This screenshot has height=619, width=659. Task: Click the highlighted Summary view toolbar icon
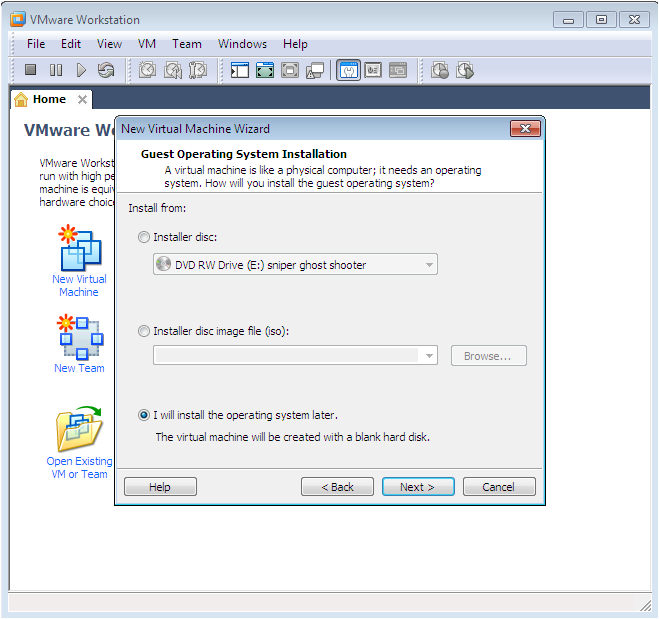pyautogui.click(x=348, y=70)
